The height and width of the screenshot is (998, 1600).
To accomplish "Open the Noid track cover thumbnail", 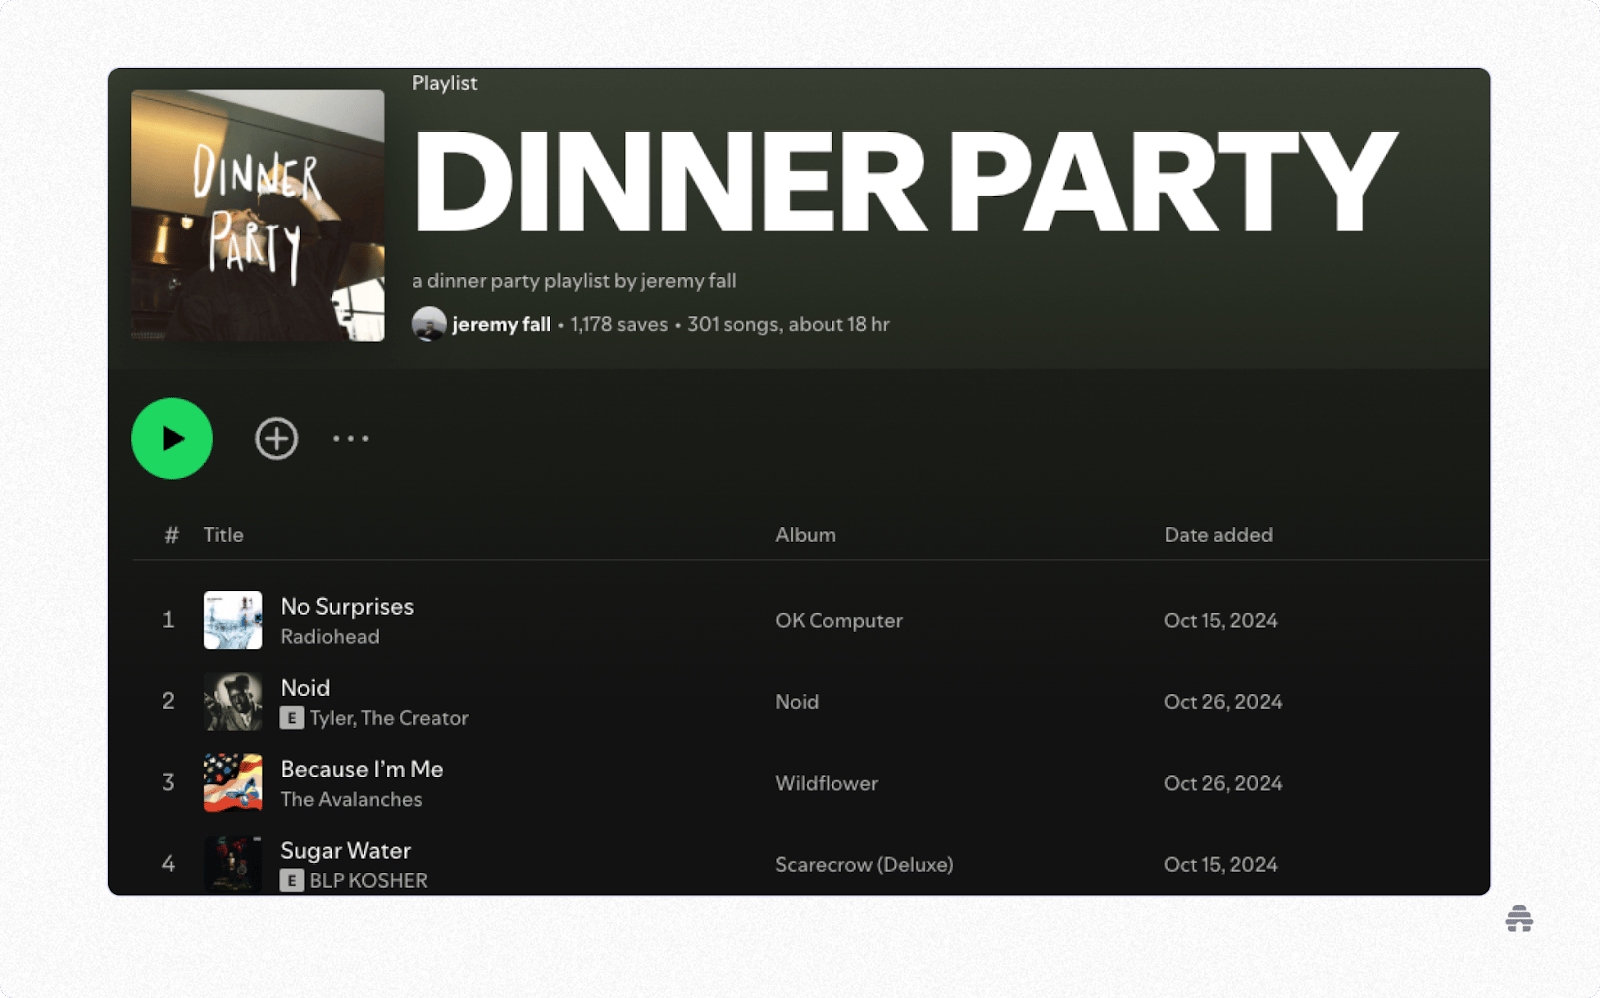I will [x=233, y=701].
